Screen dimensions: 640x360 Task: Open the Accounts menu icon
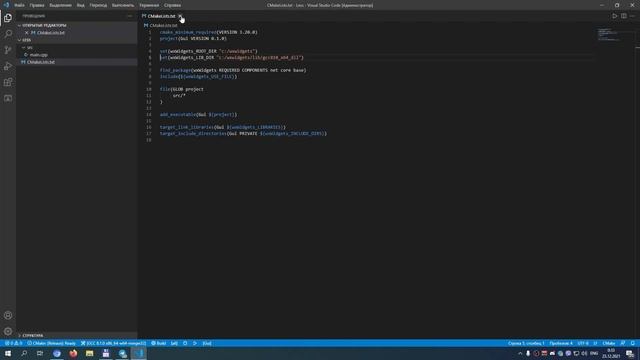click(8, 315)
